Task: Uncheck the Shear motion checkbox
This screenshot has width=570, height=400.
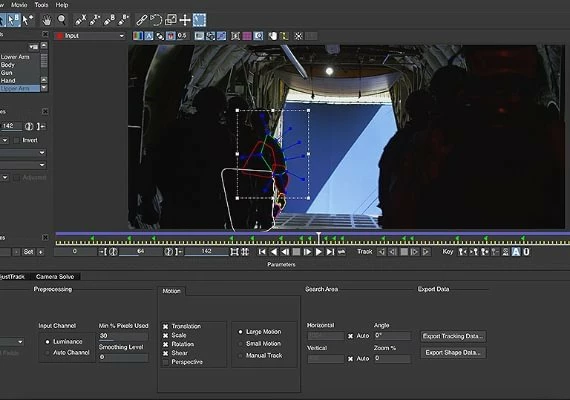Action: (x=166, y=353)
